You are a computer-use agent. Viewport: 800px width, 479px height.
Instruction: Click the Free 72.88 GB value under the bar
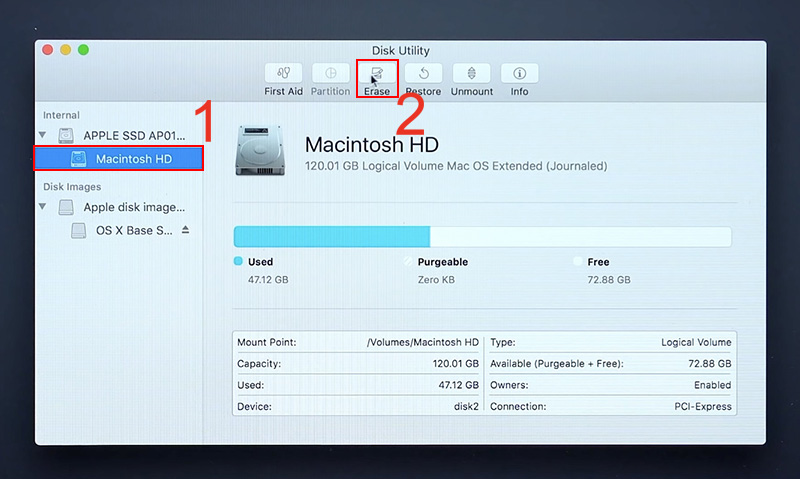609,280
